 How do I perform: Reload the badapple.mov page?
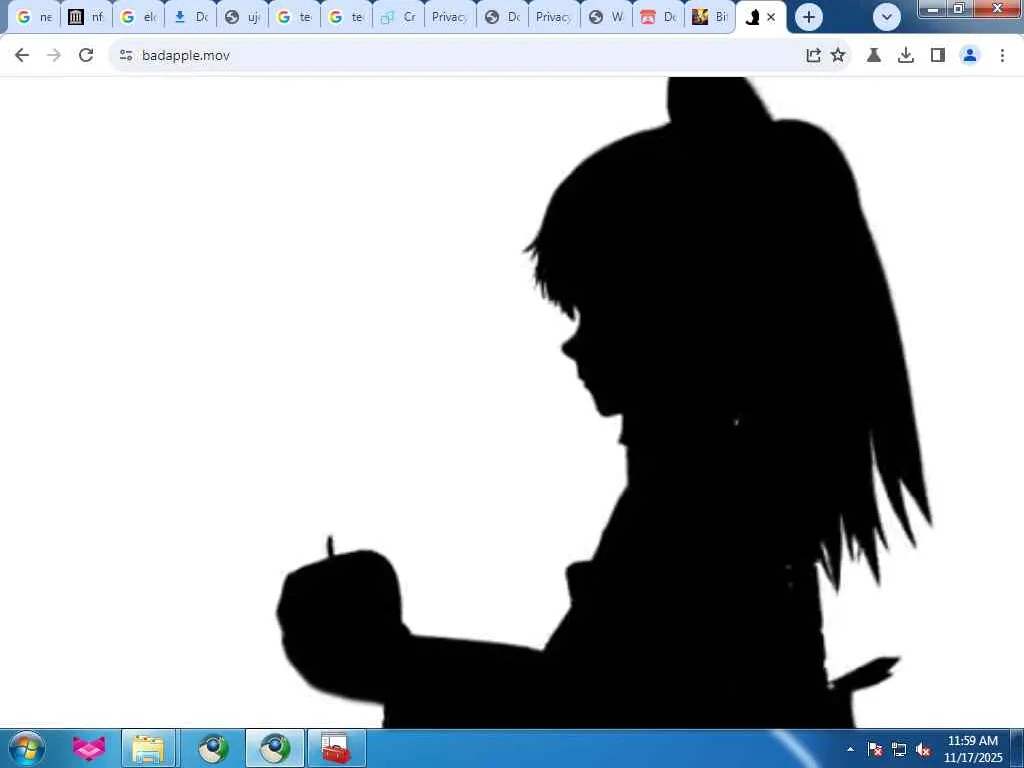pyautogui.click(x=86, y=56)
